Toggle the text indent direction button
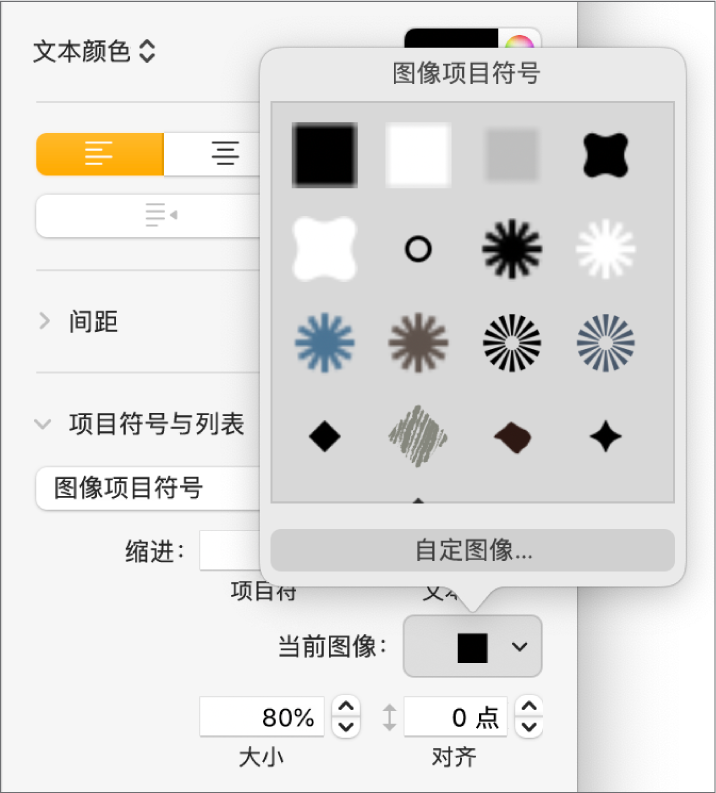Screen dimensions: 716x793 (149, 215)
